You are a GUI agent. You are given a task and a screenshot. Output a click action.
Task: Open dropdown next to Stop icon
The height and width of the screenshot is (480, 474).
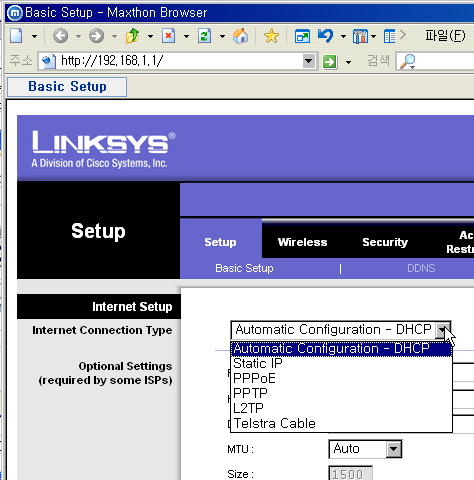[186, 36]
